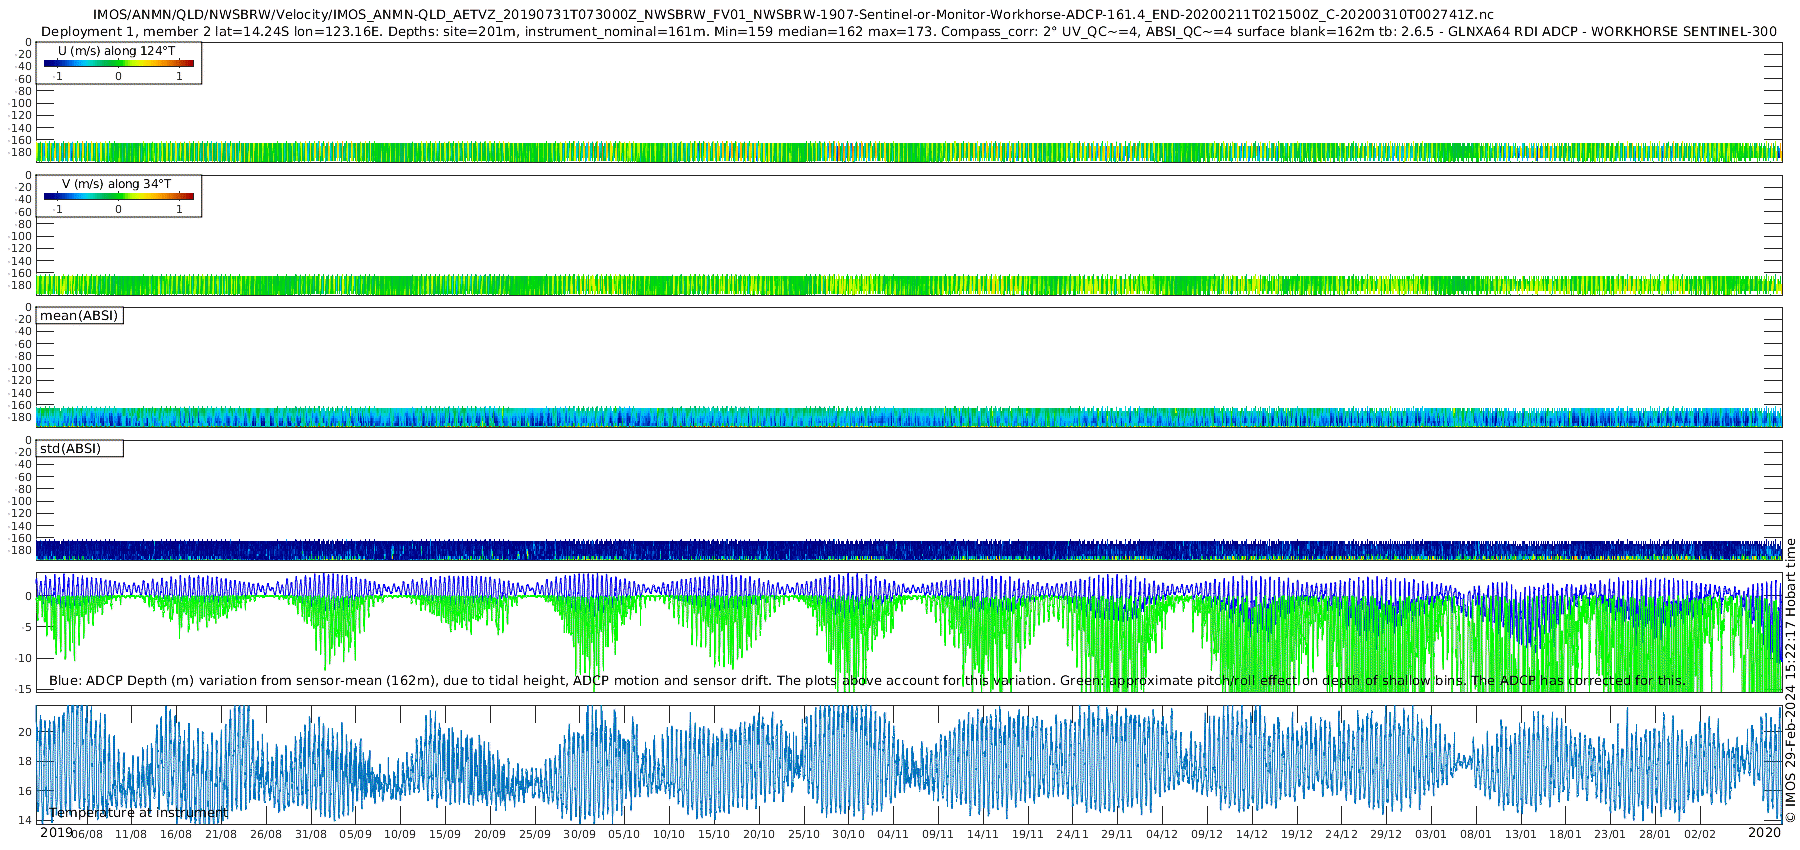Click the U velocity colorbar legend
This screenshot has height=850, width=1800.
point(119,63)
